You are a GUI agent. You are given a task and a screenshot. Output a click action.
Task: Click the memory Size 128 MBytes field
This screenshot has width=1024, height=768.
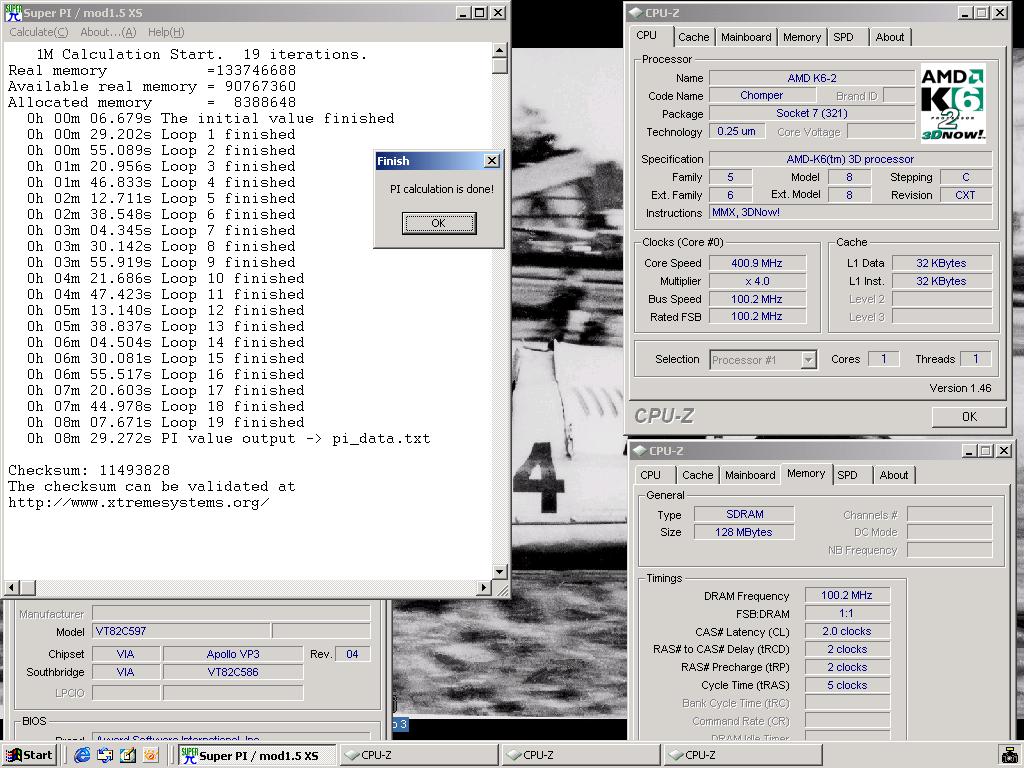[744, 532]
